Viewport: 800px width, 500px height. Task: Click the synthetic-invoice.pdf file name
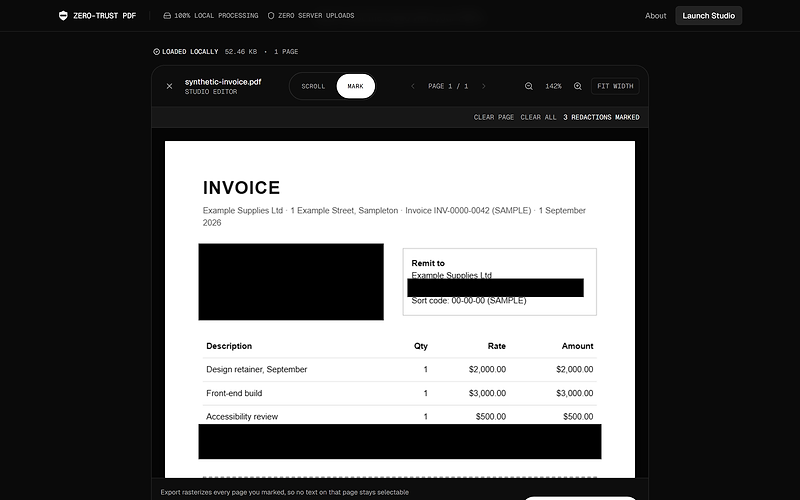pyautogui.click(x=223, y=82)
